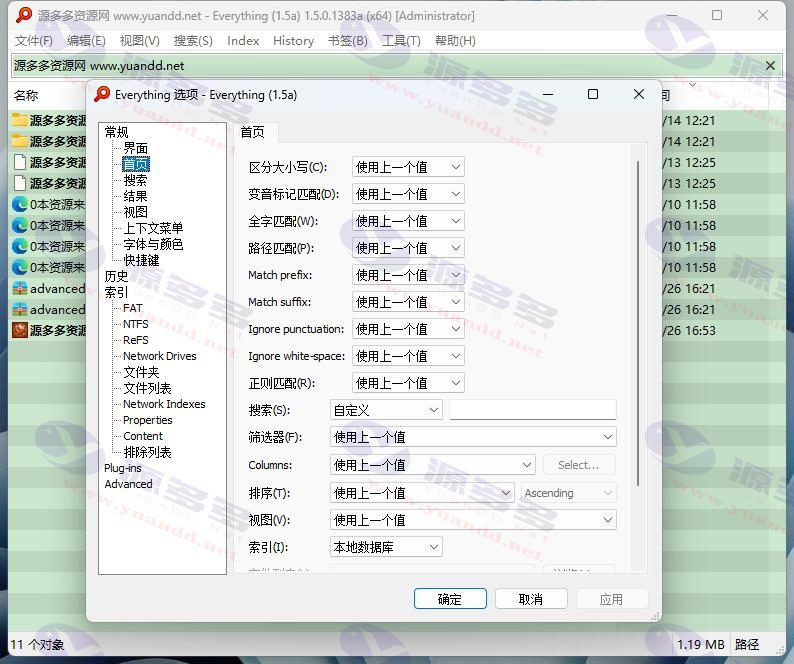Clear the main window search box with X

click(770, 65)
